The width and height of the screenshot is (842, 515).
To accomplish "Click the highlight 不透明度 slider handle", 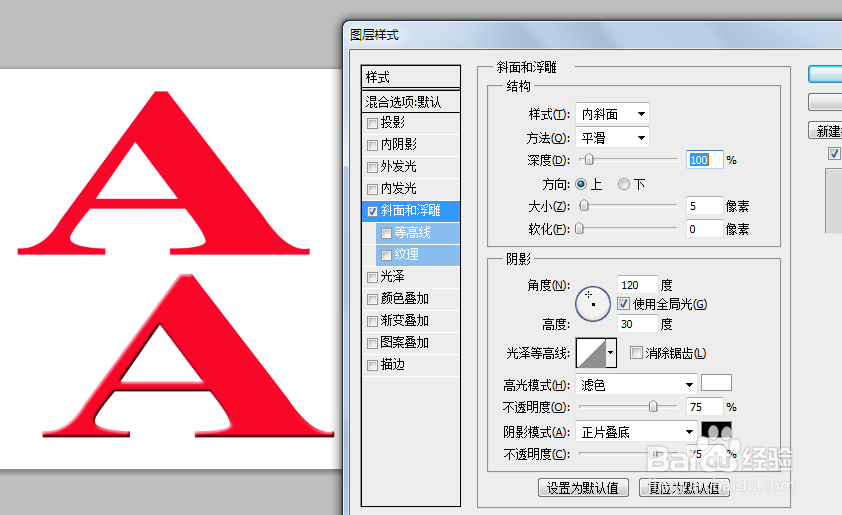I will 653,407.
